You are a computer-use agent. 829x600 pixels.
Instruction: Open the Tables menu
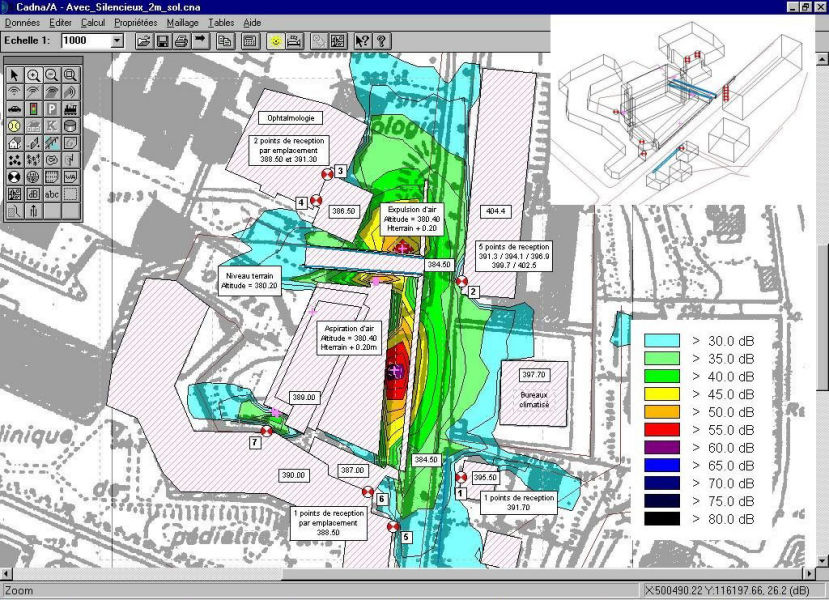click(x=221, y=21)
